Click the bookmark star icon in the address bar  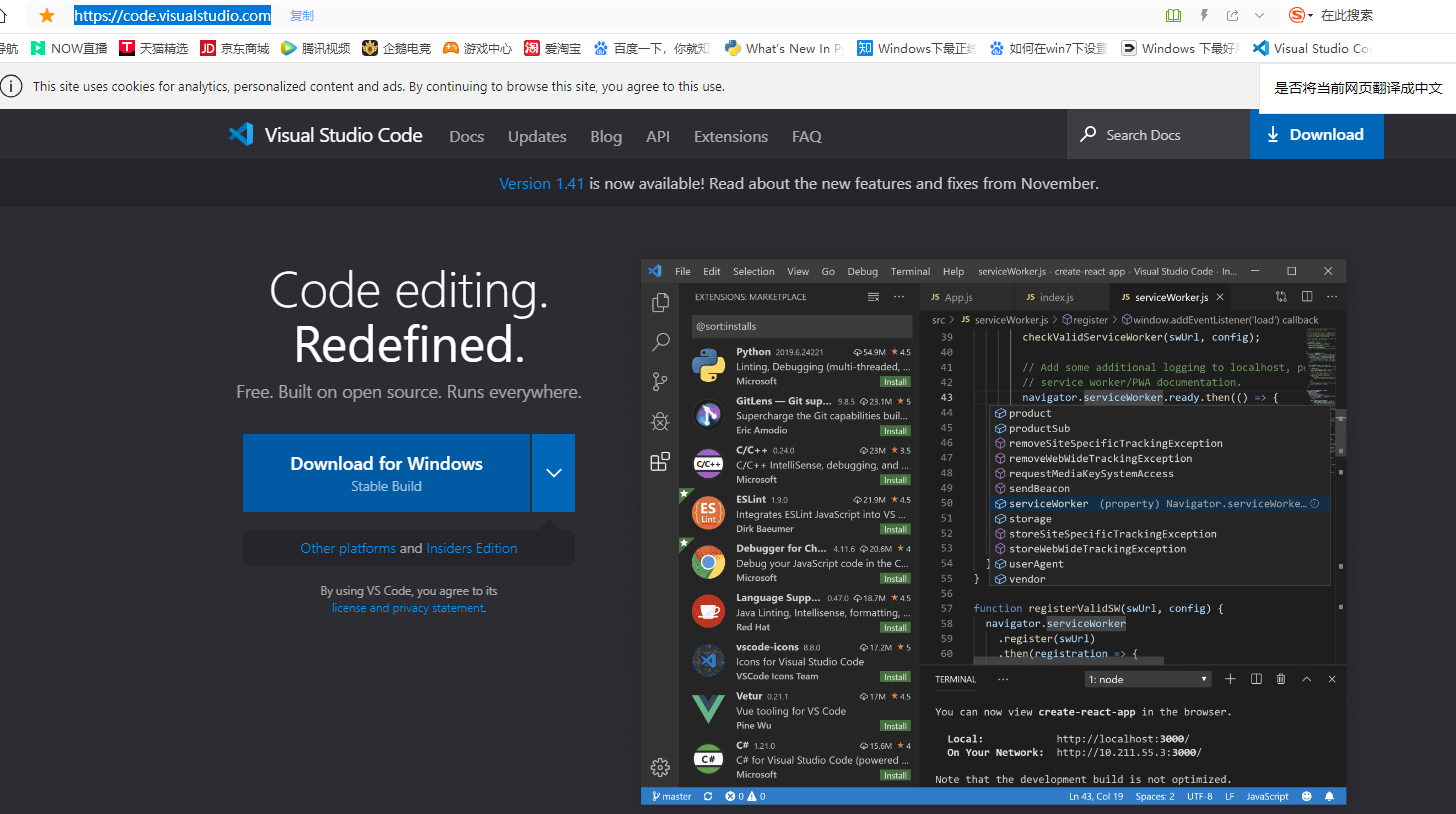point(47,15)
